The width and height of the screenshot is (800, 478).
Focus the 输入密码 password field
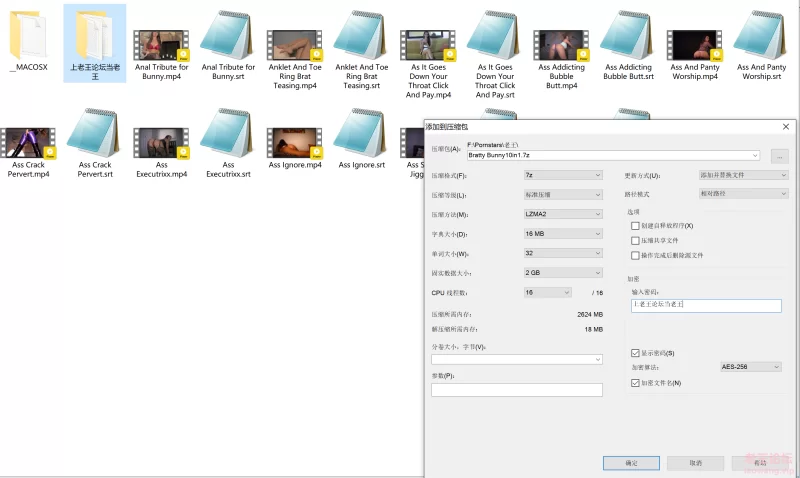[x=706, y=305]
